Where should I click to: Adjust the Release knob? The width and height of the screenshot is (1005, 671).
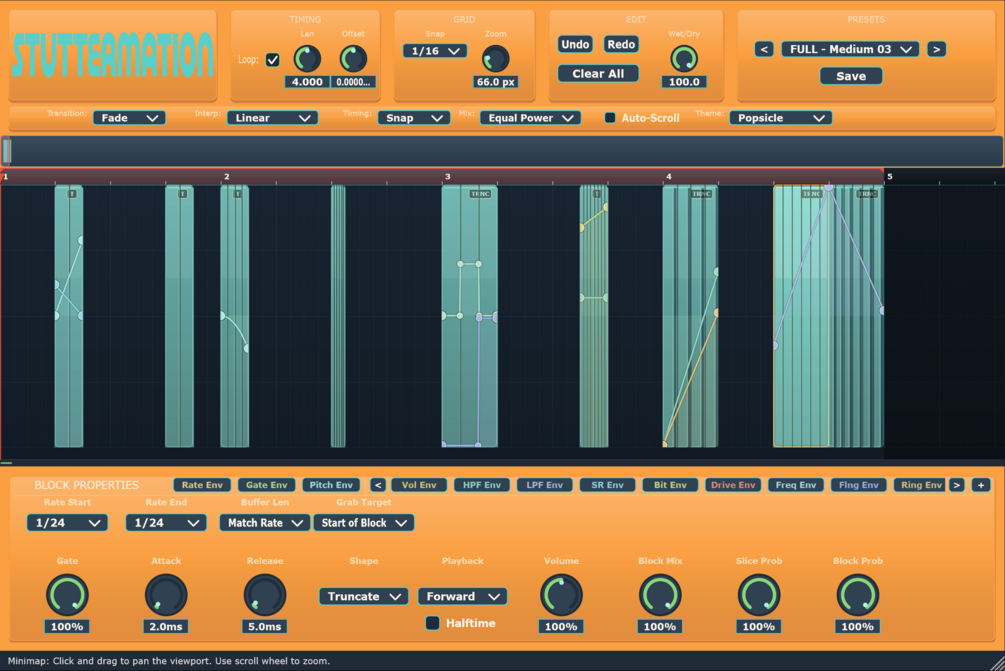coord(265,595)
